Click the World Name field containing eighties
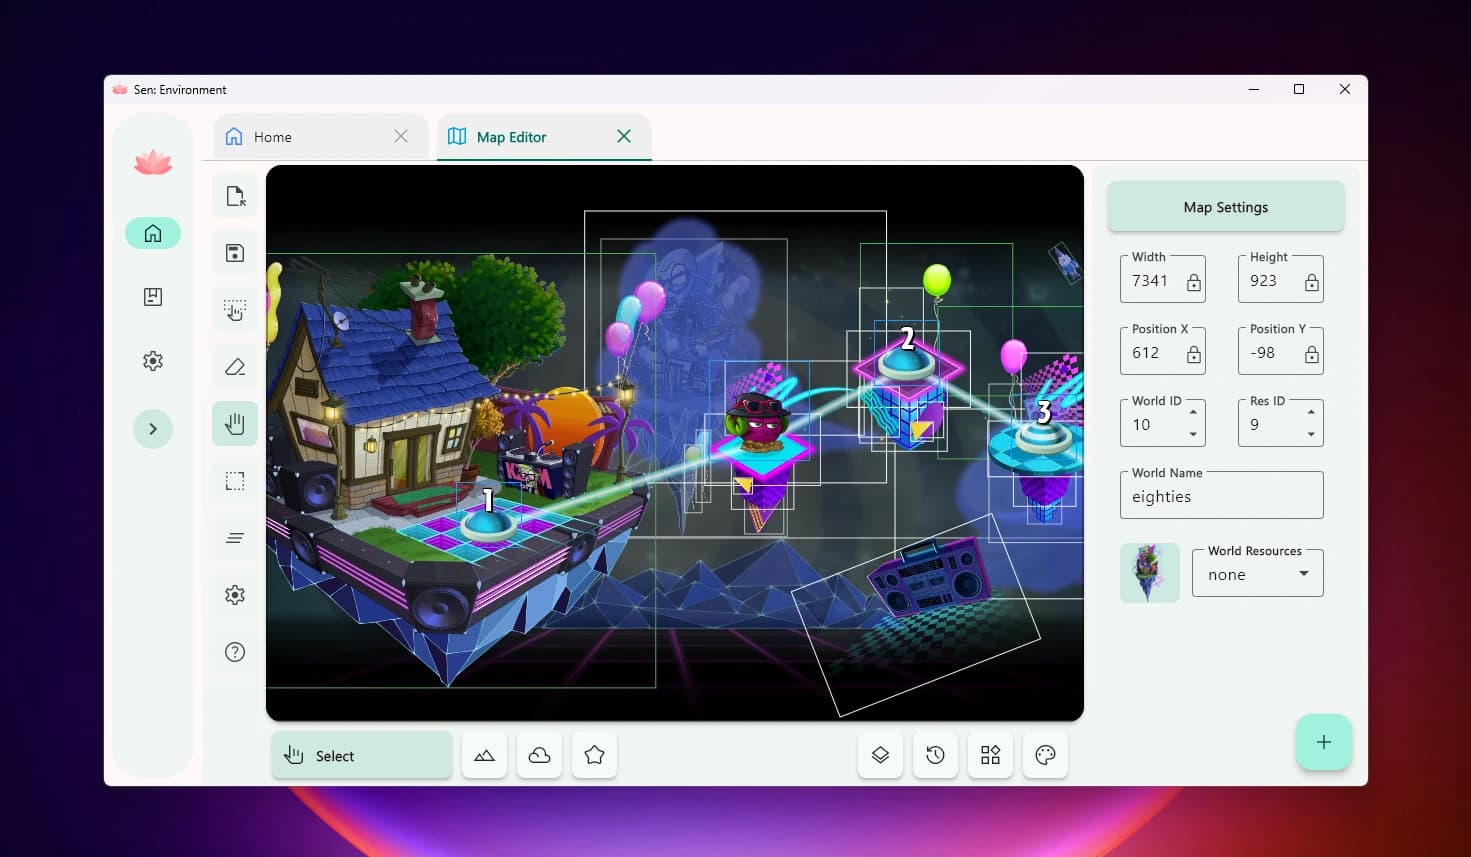 (x=1222, y=496)
